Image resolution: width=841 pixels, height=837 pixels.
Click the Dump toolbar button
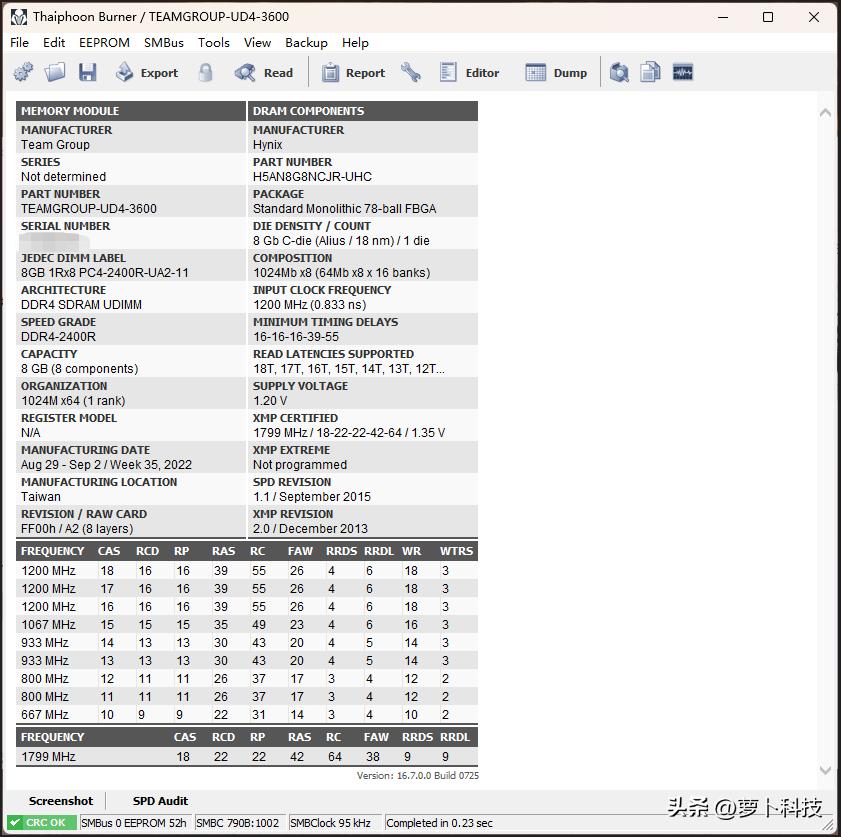(x=557, y=72)
